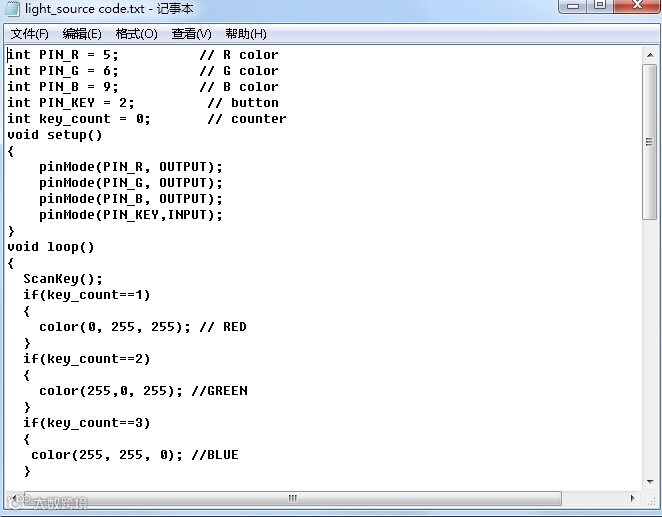662x517 pixels.
Task: Click the 'void loop()' line
Action: pos(51,247)
